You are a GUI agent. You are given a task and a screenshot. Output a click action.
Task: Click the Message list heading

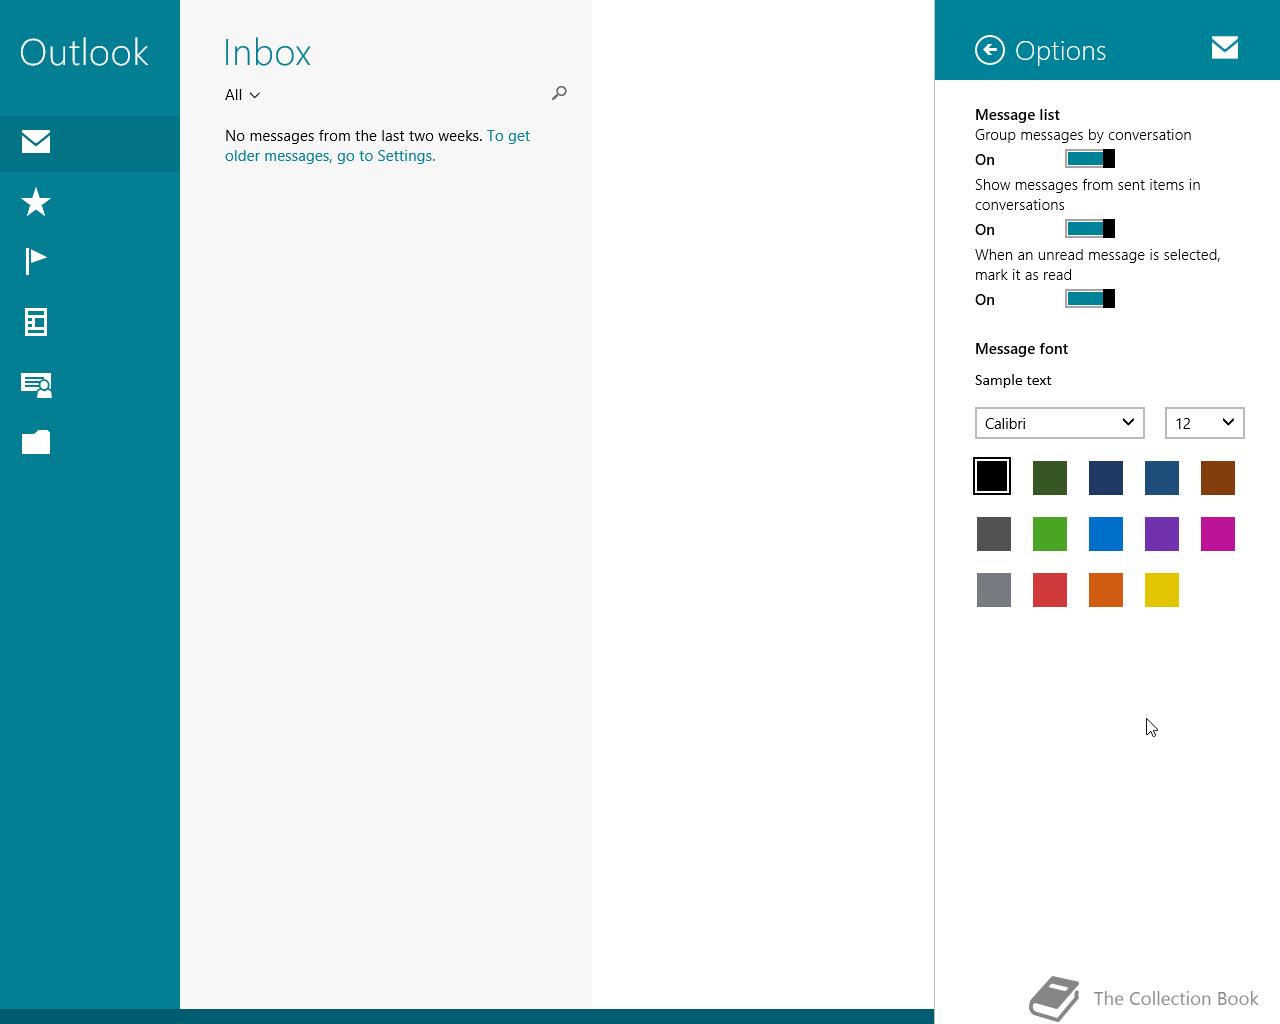(1017, 115)
